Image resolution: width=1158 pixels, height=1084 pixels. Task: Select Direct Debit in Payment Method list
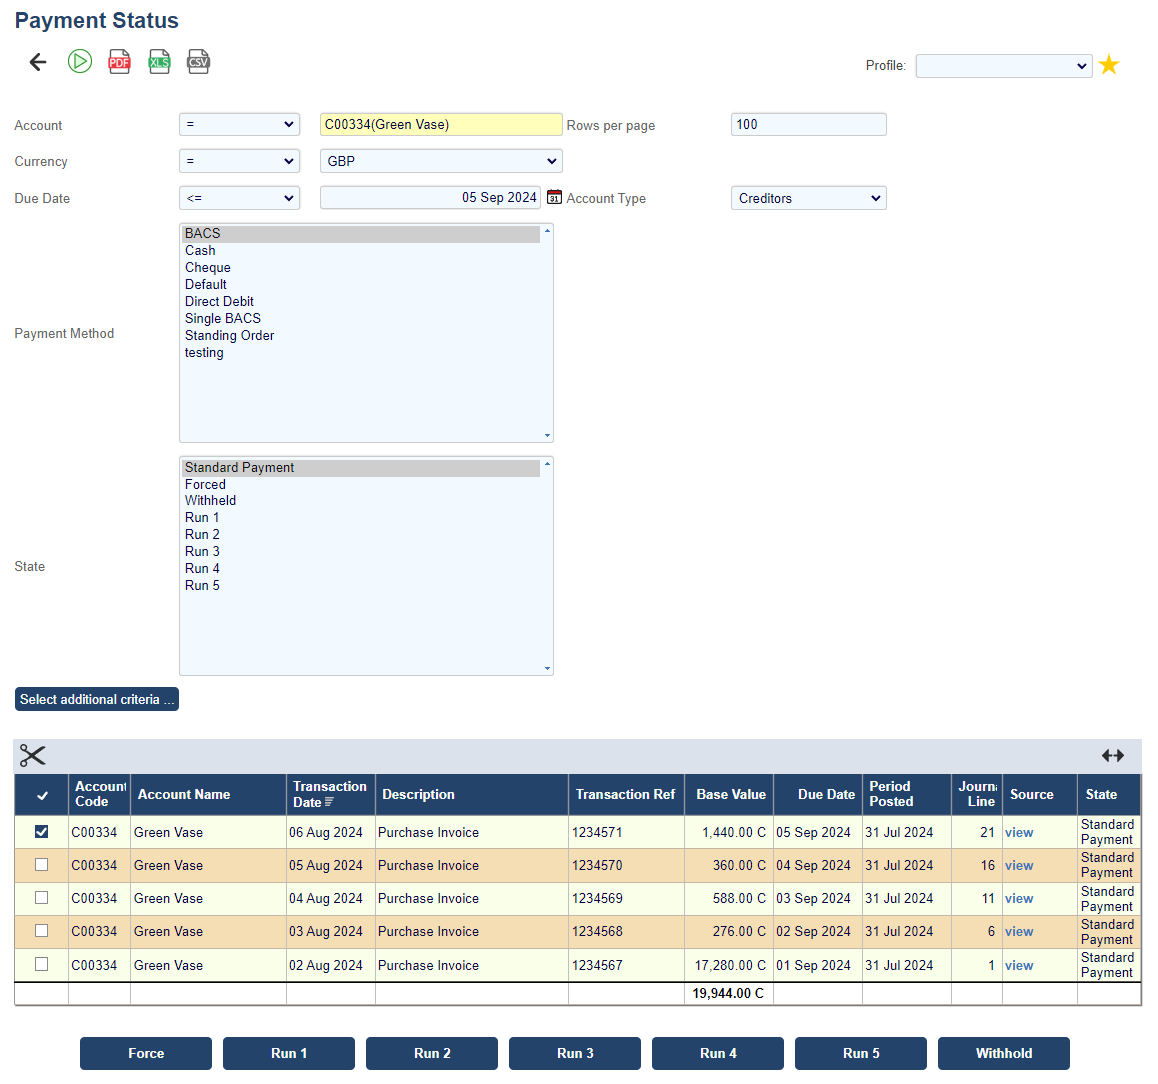pyautogui.click(x=219, y=302)
